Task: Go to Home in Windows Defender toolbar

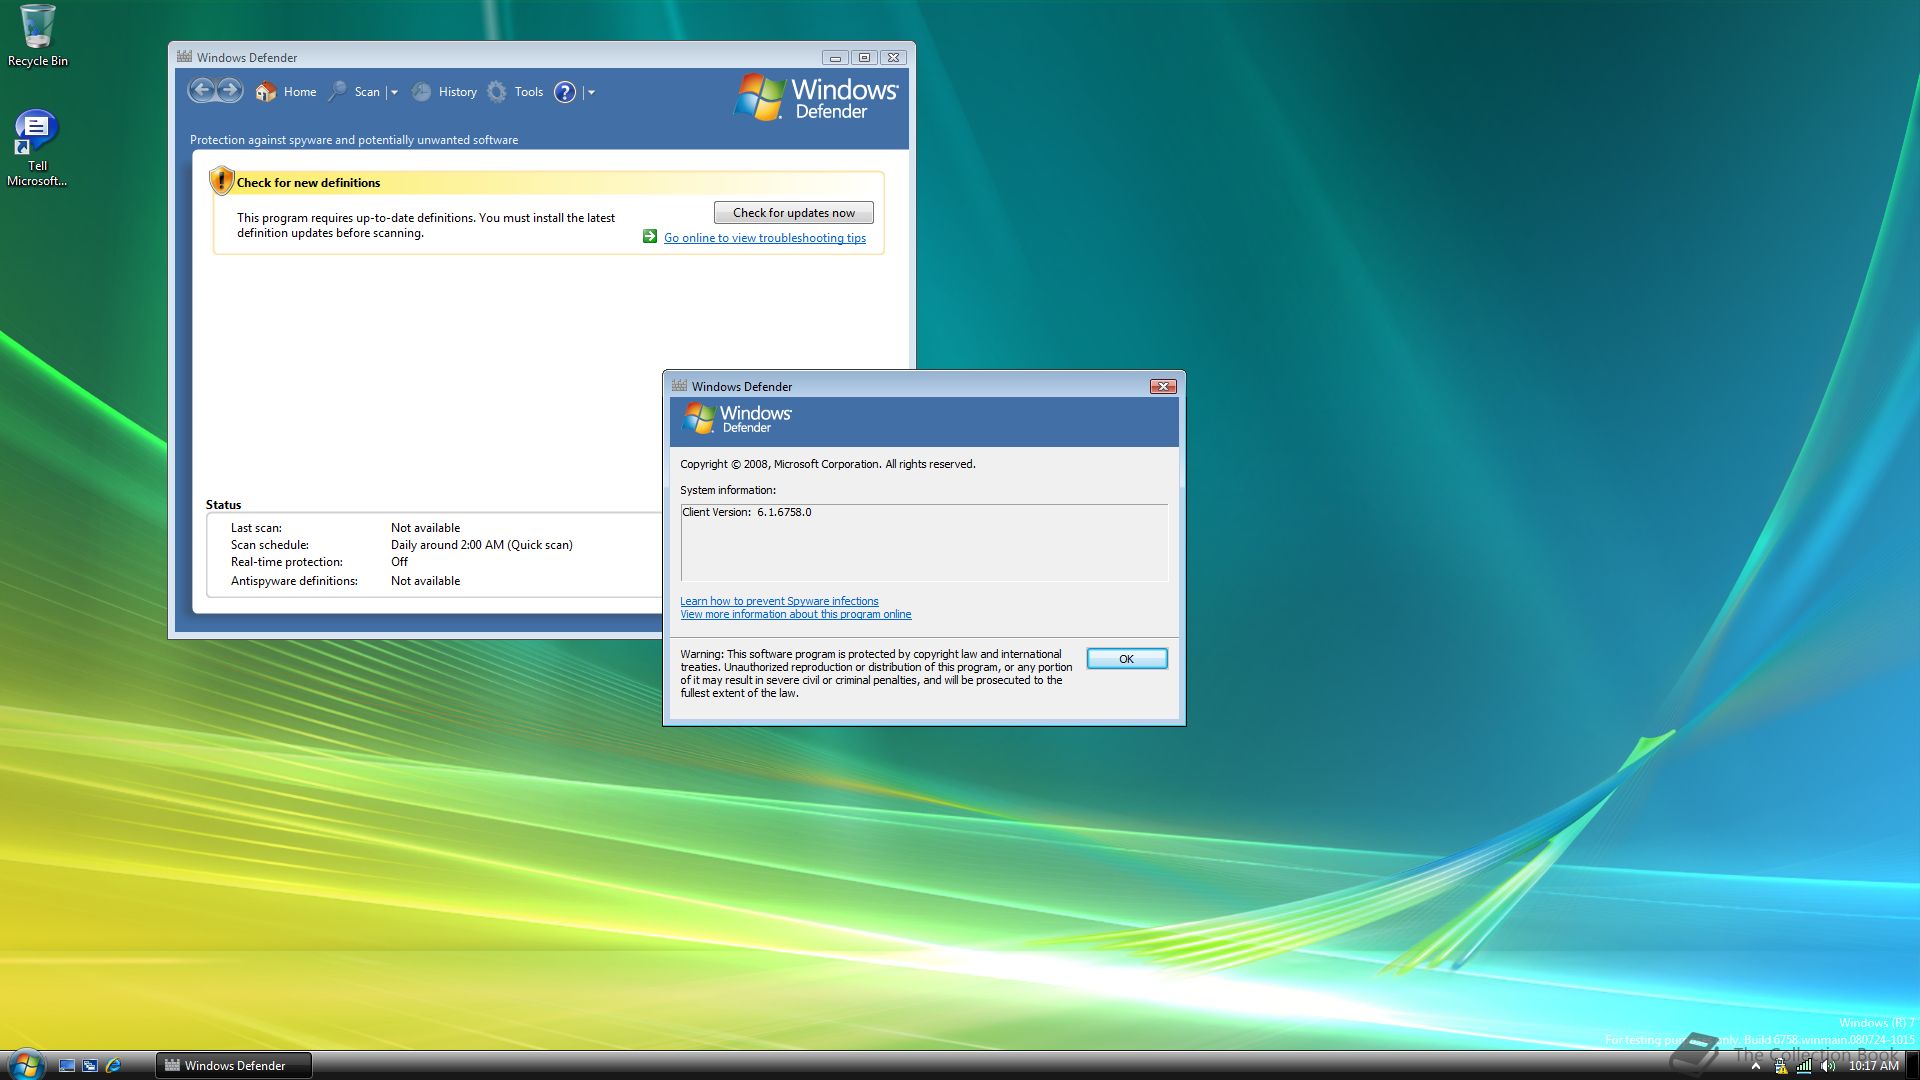Action: click(286, 92)
